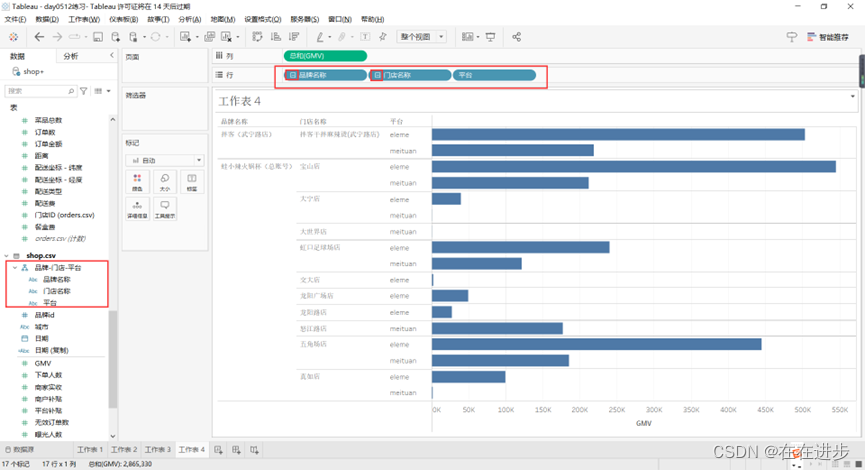The image size is (865, 470).
Task: Click the Presentation mode icon
Action: click(490, 37)
